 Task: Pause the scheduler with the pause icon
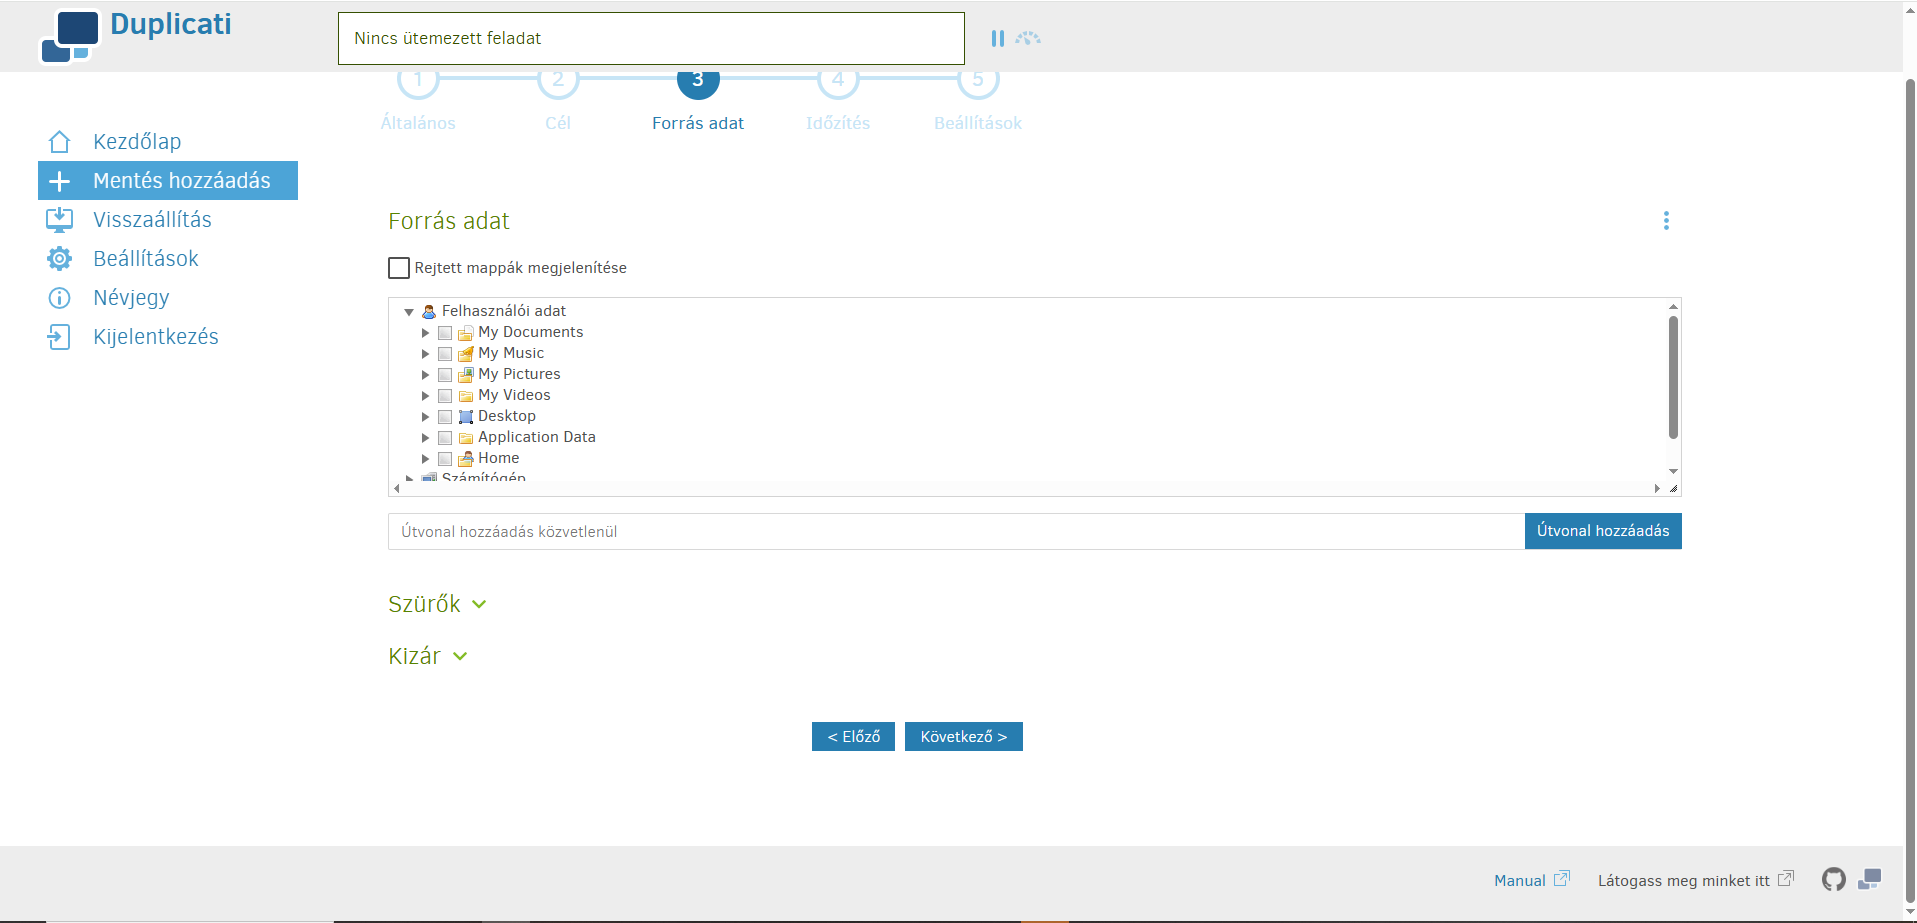coord(997,38)
